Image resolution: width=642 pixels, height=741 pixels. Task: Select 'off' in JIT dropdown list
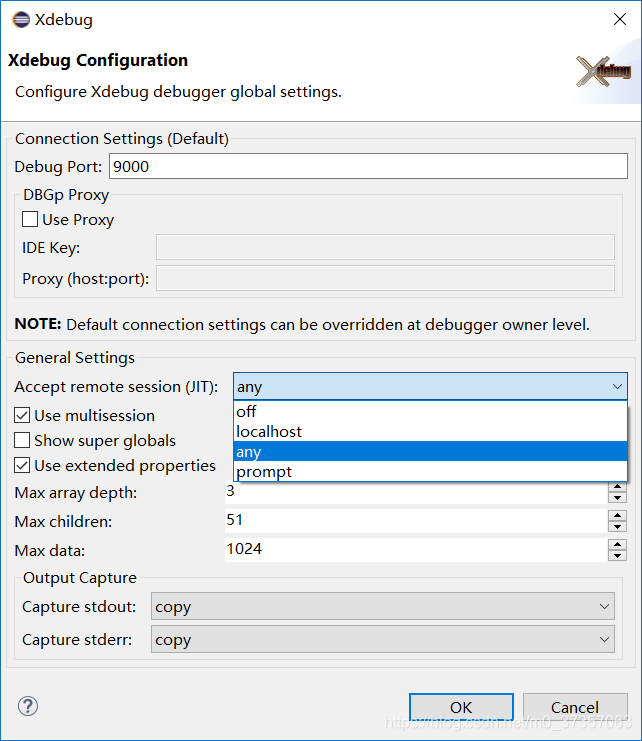430,412
